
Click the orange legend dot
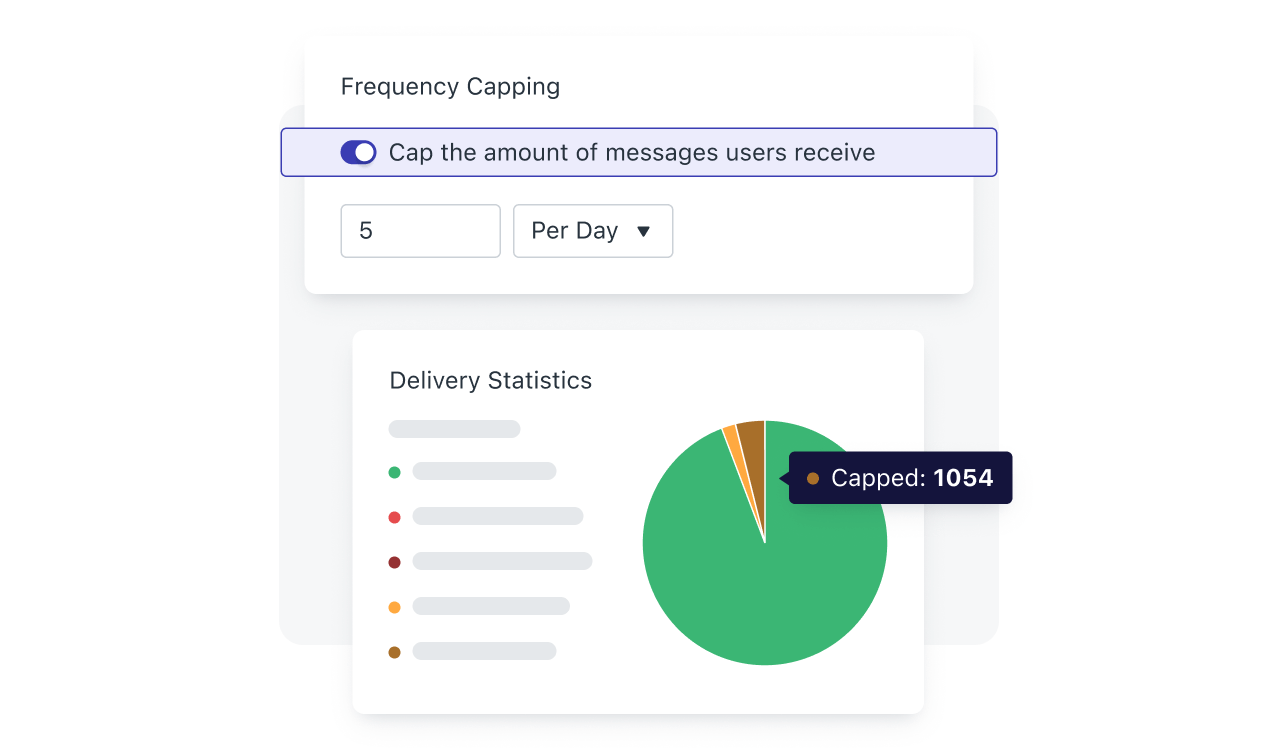tap(394, 607)
